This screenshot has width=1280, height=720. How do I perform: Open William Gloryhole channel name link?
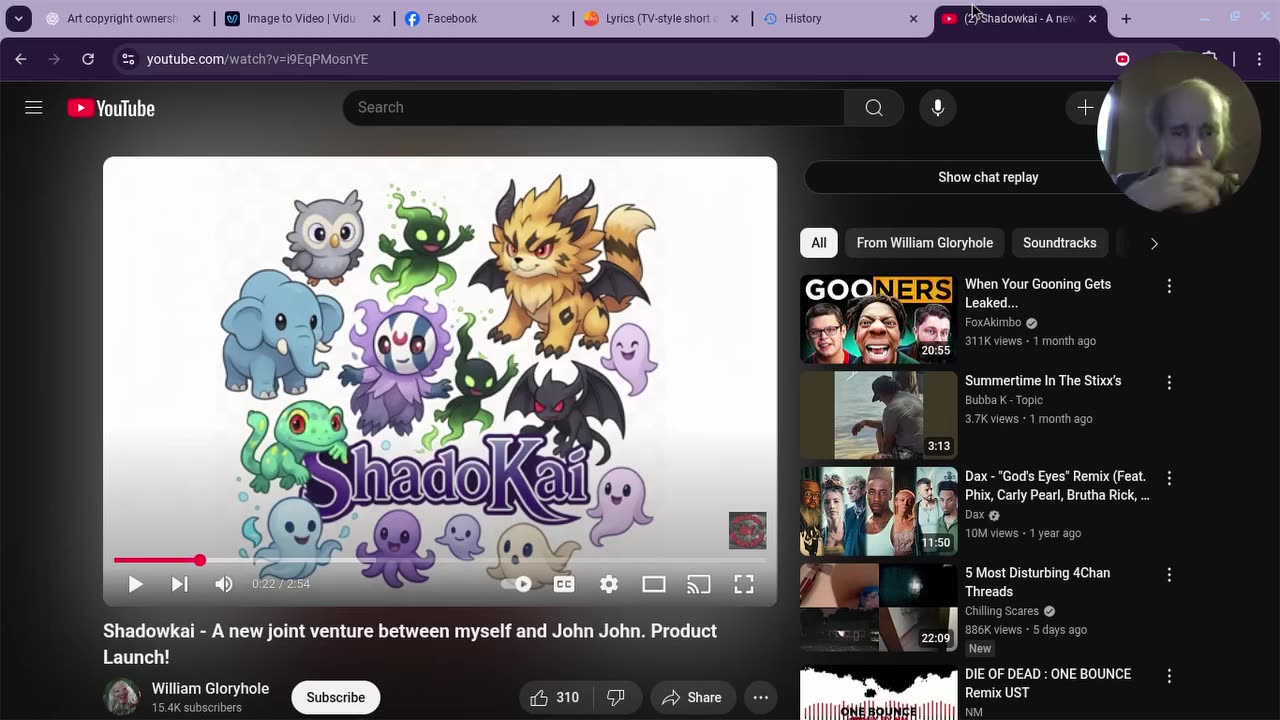[x=210, y=689]
